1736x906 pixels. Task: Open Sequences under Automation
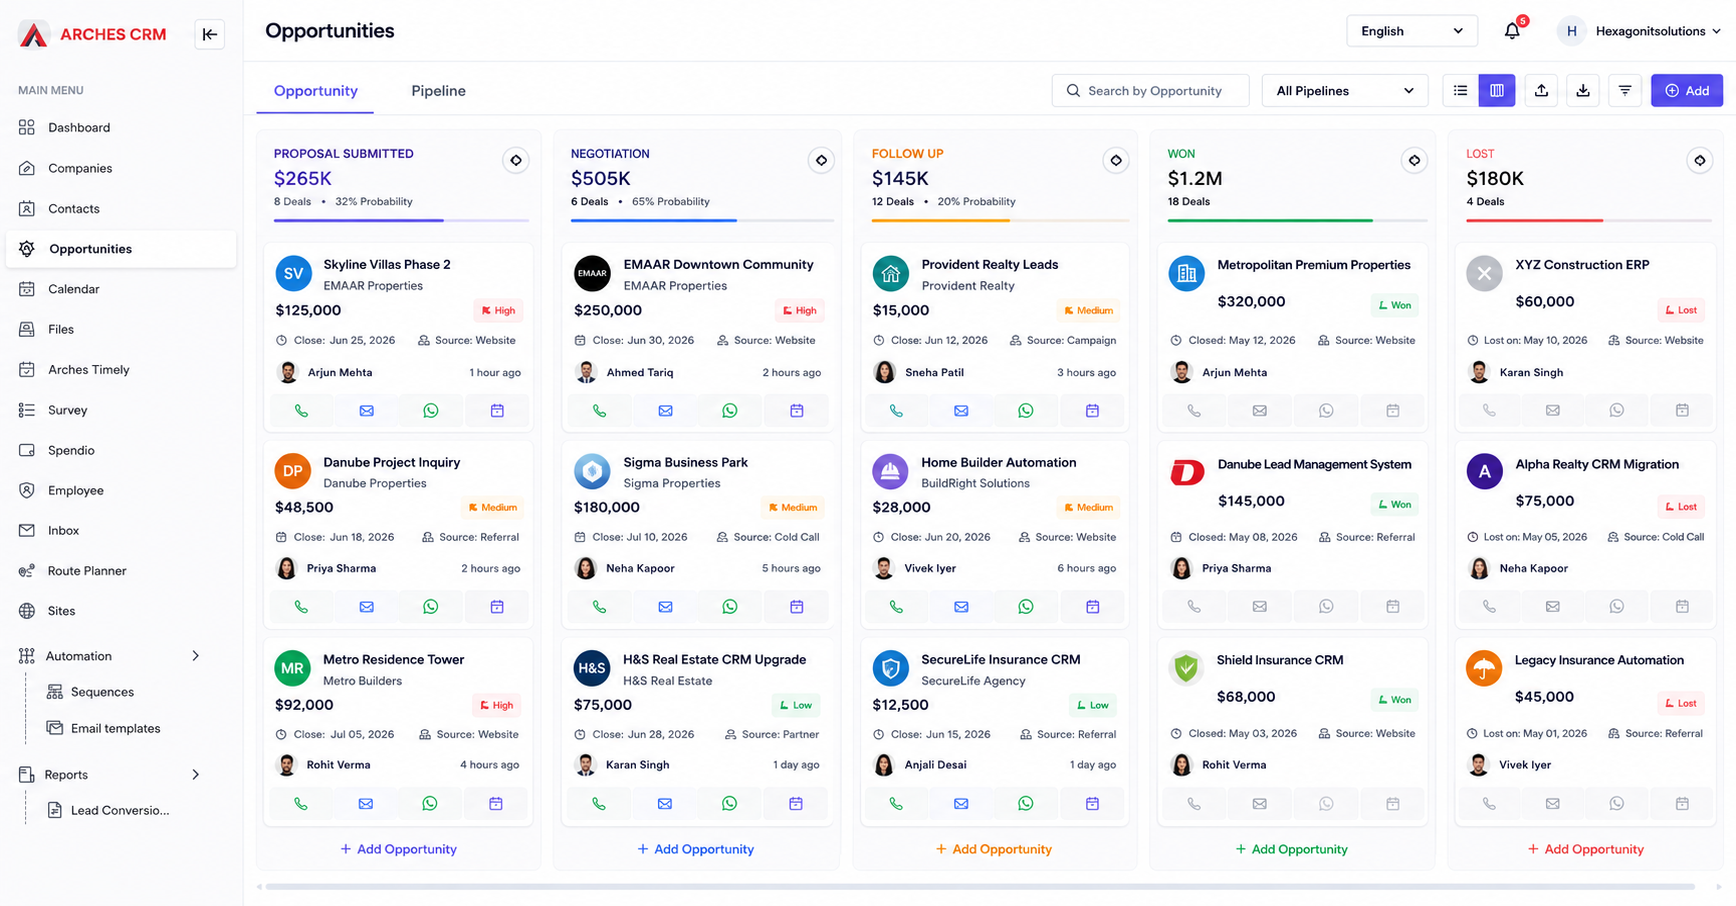pyautogui.click(x=102, y=692)
